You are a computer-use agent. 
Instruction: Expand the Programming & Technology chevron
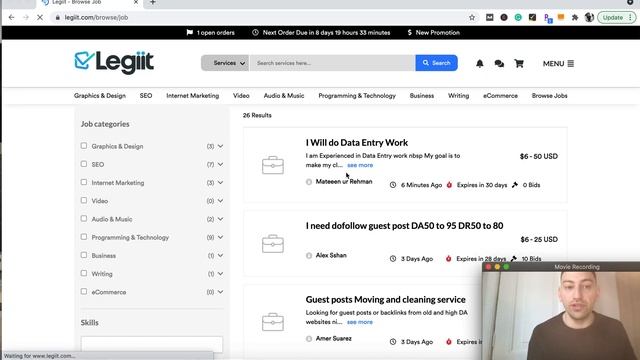click(x=220, y=237)
